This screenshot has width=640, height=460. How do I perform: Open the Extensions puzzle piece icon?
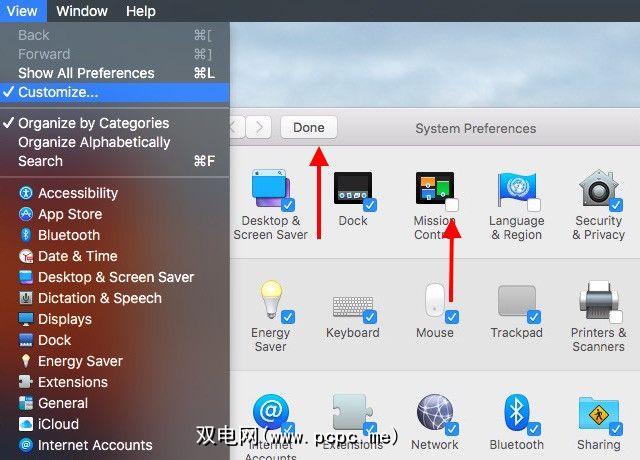(353, 411)
